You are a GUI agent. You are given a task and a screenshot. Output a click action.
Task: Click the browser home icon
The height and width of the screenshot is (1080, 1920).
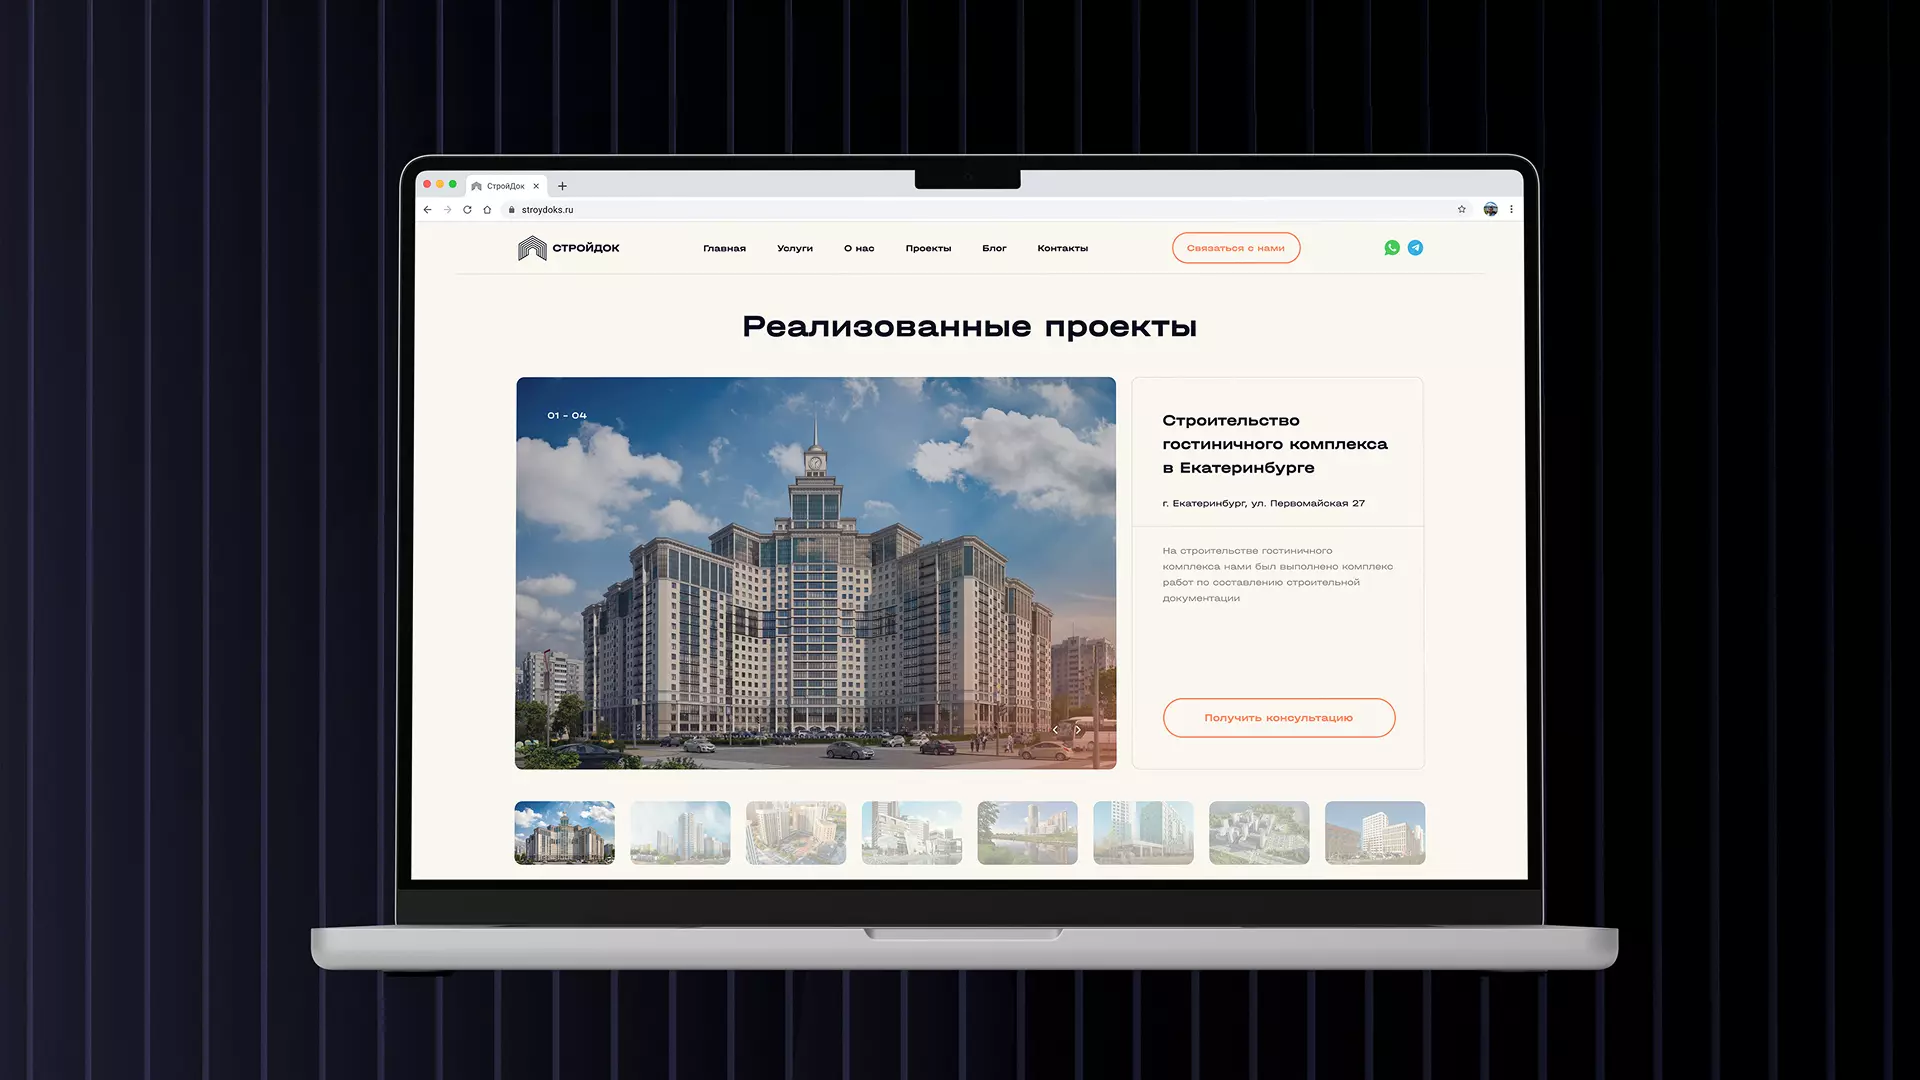tap(487, 210)
